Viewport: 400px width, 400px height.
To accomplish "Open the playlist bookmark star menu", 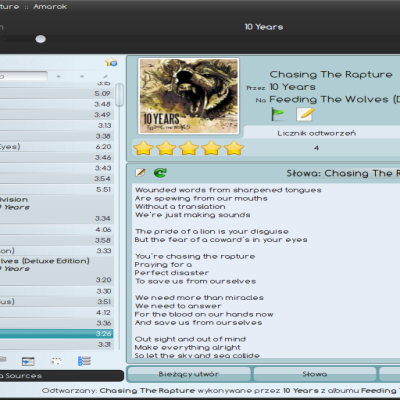I will coord(111,62).
